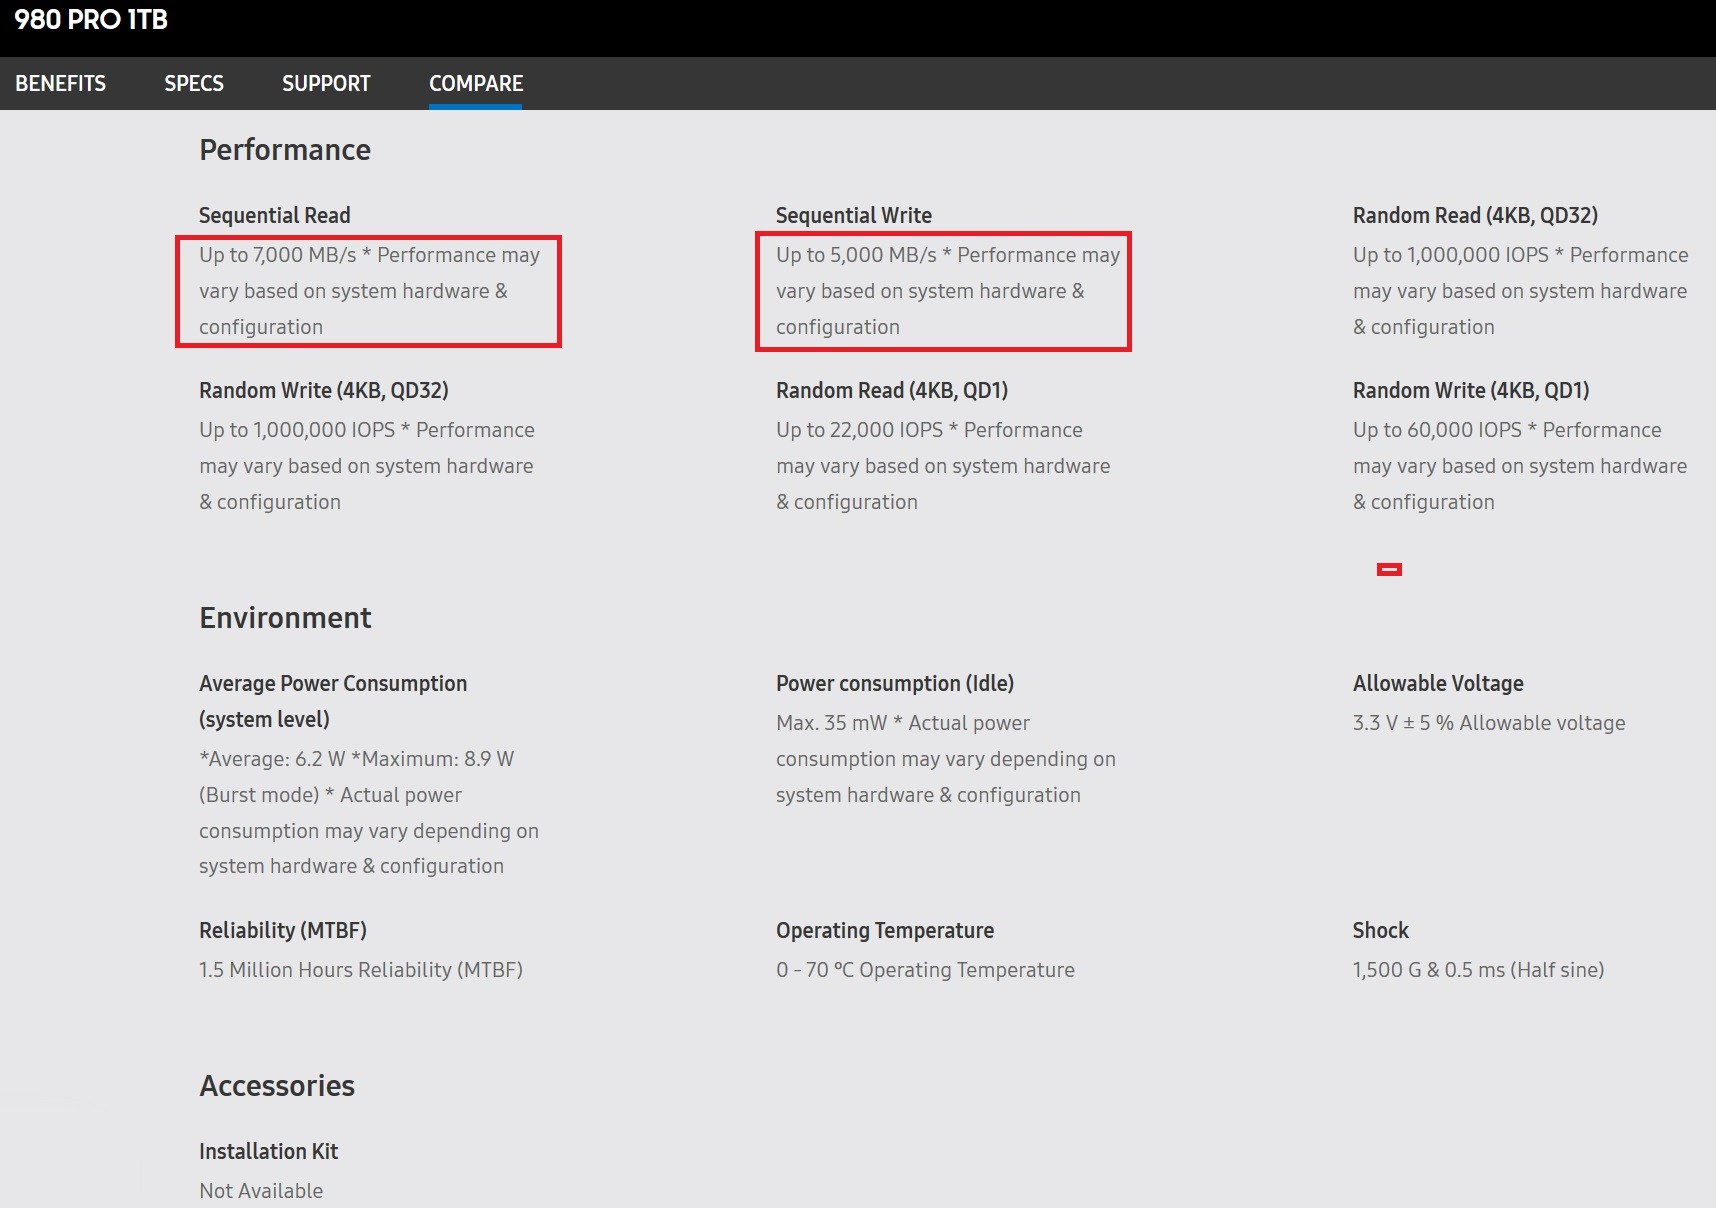Click the Max. 35 mW idle value
The width and height of the screenshot is (1716, 1208).
946,759
